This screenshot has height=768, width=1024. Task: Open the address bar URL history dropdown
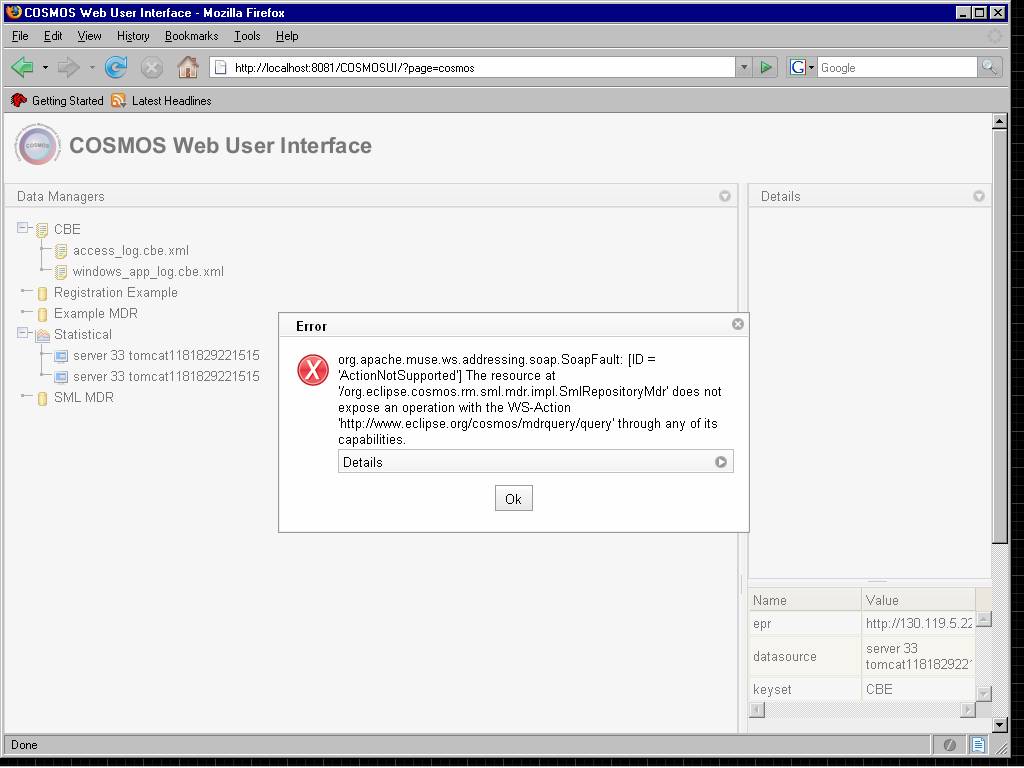coord(743,67)
